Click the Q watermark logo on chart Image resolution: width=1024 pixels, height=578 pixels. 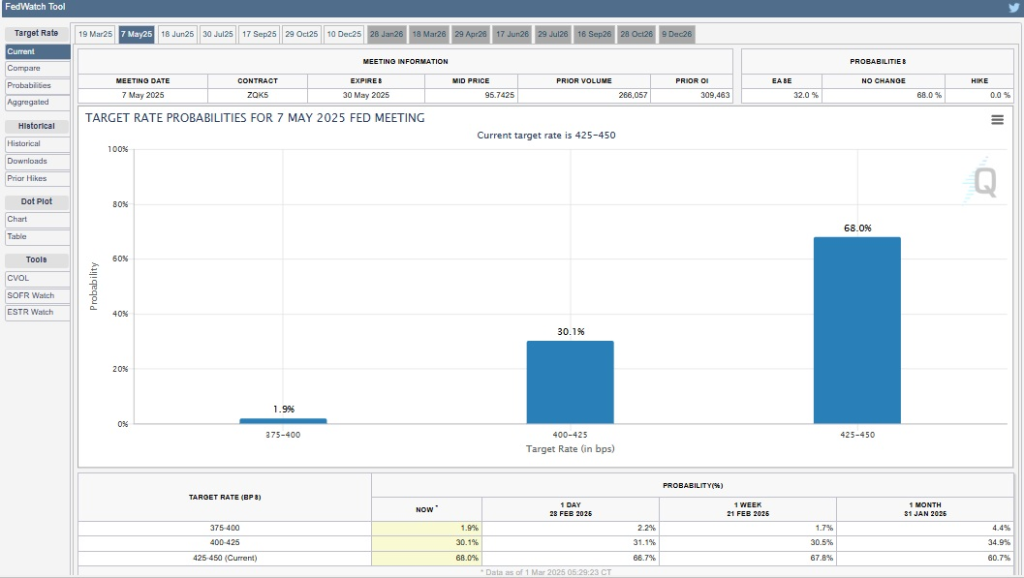(x=984, y=183)
